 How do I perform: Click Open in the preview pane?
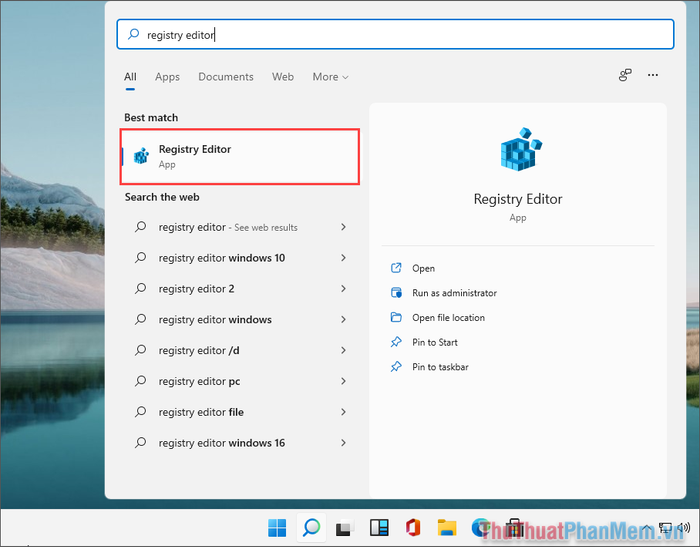(x=423, y=268)
